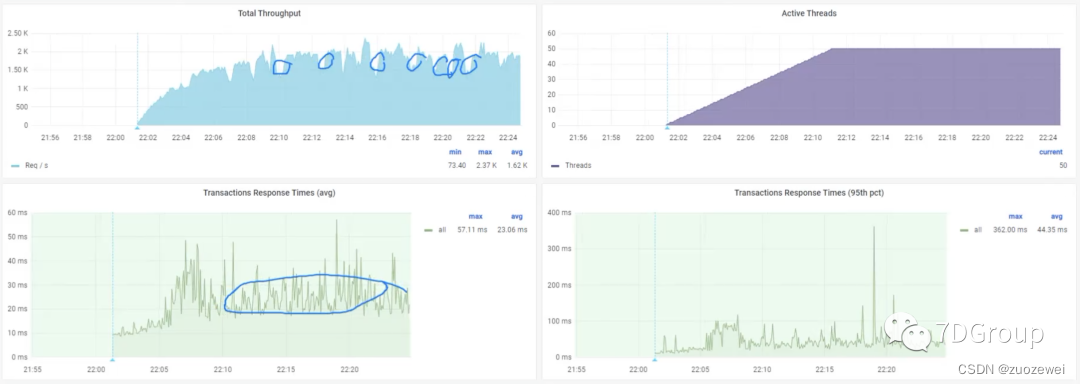Click the blue annotation marker on Throughput axis

tap(137, 127)
